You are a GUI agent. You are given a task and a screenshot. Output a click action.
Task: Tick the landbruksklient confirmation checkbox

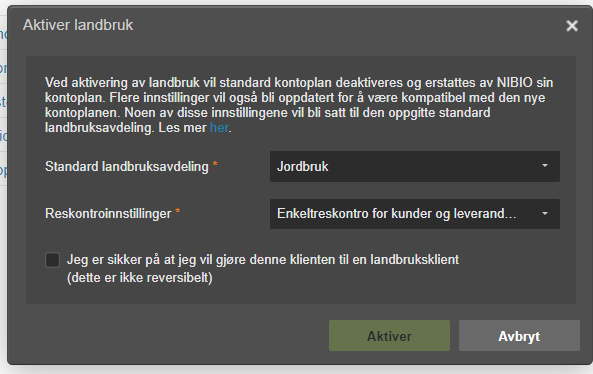click(53, 260)
